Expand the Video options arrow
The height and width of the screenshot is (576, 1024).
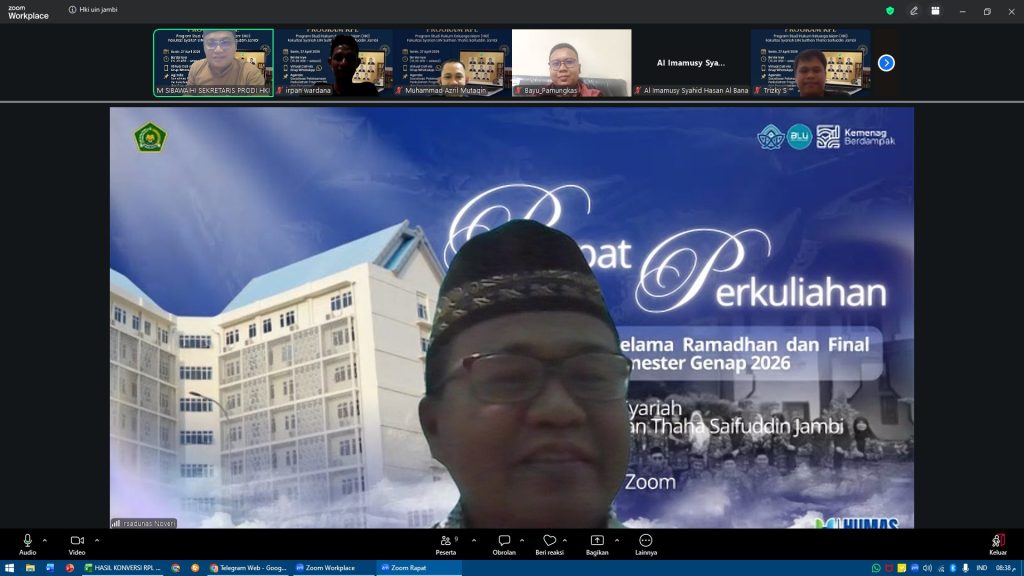96,540
